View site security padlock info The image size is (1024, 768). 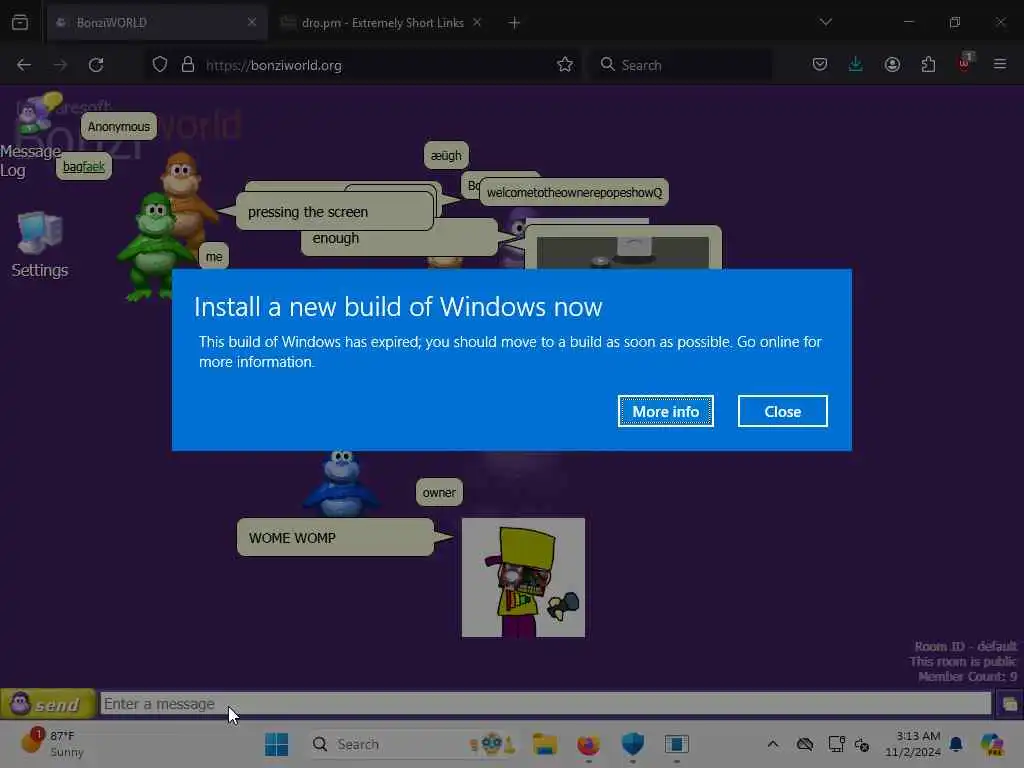coord(188,65)
